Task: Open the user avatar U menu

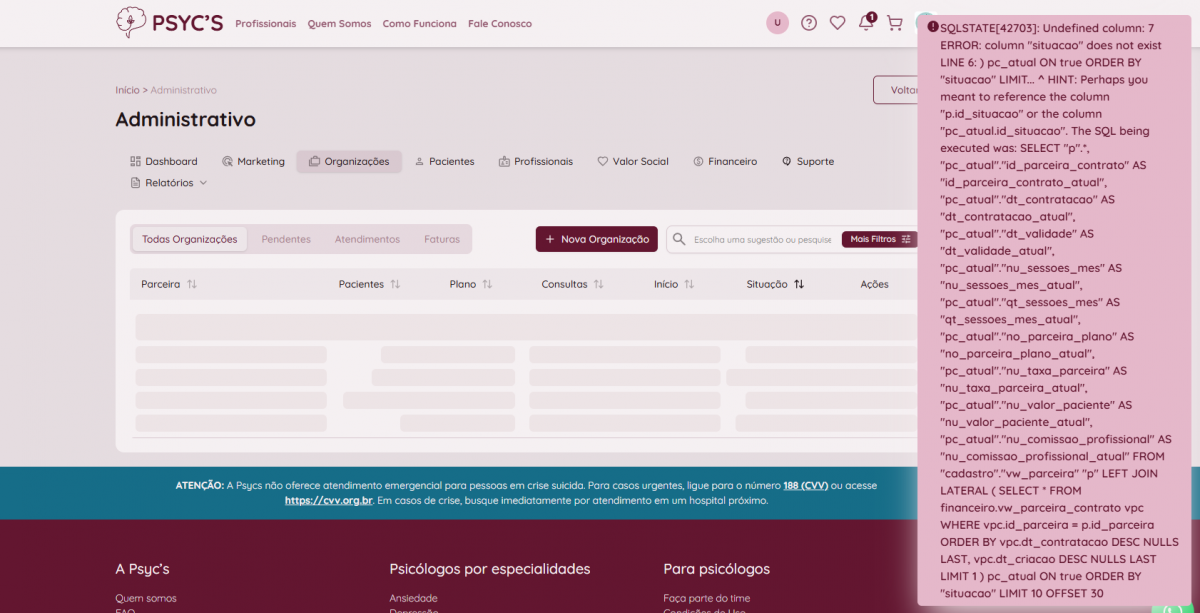Action: tap(777, 22)
